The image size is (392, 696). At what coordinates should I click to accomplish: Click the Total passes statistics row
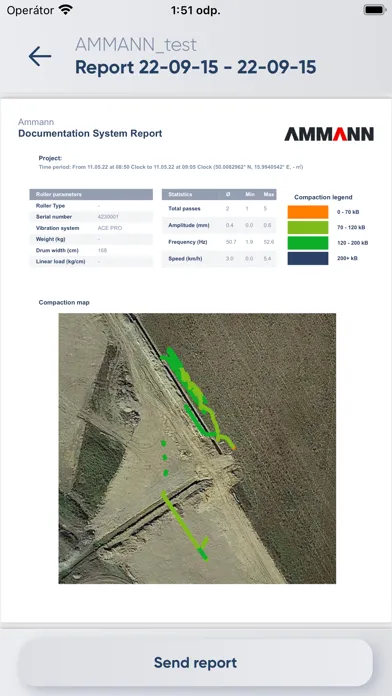click(x=219, y=209)
